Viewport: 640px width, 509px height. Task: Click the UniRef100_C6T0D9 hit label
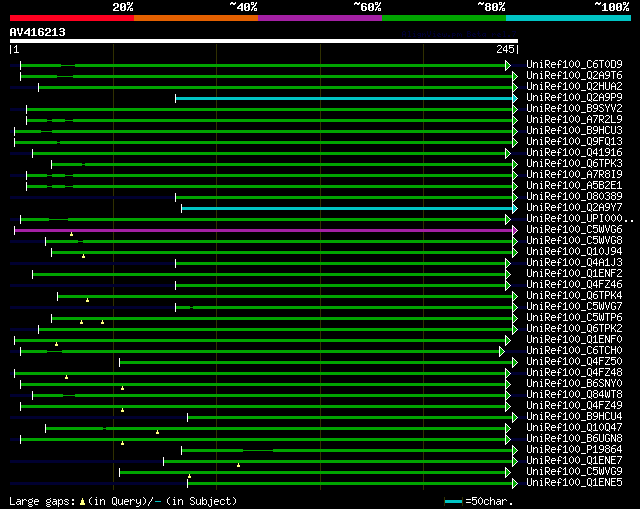tap(574, 64)
